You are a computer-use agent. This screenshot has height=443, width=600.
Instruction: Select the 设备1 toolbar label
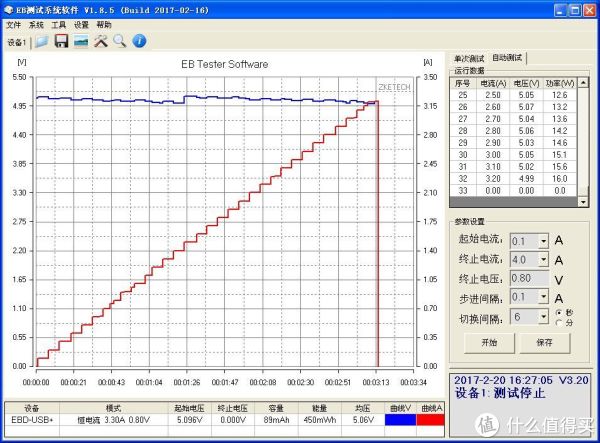tap(16, 42)
